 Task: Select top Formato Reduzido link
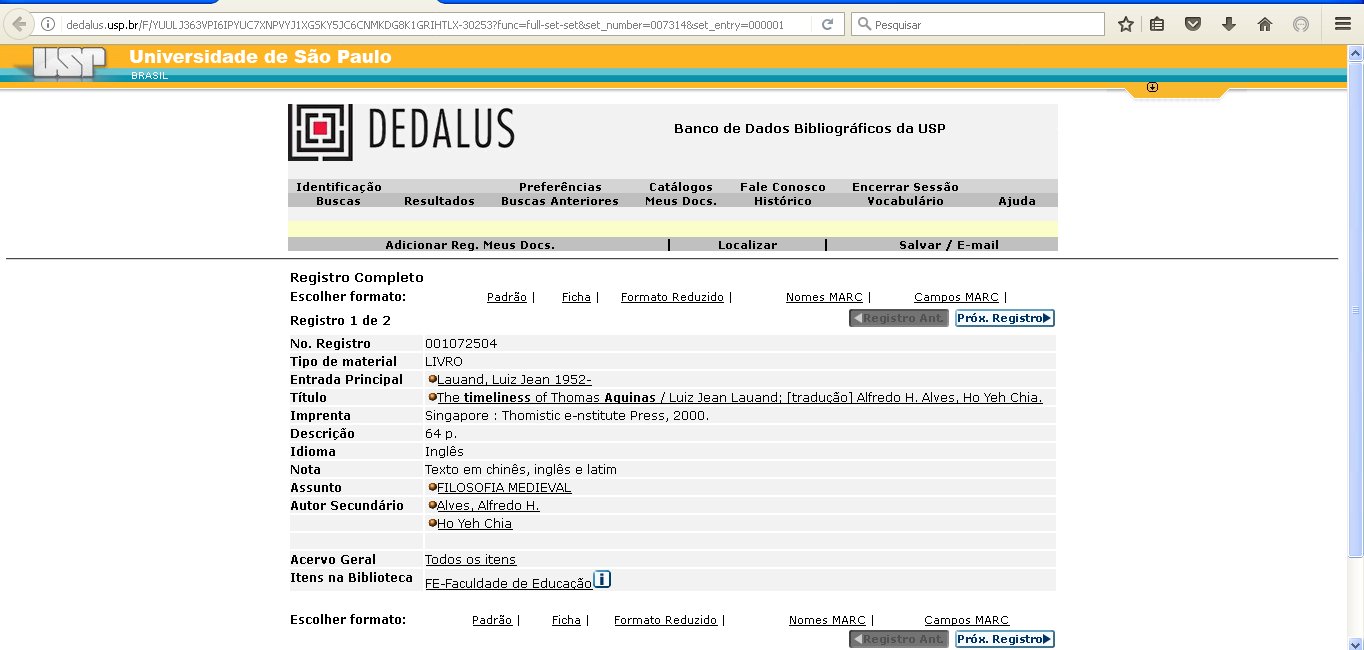pyautogui.click(x=672, y=297)
